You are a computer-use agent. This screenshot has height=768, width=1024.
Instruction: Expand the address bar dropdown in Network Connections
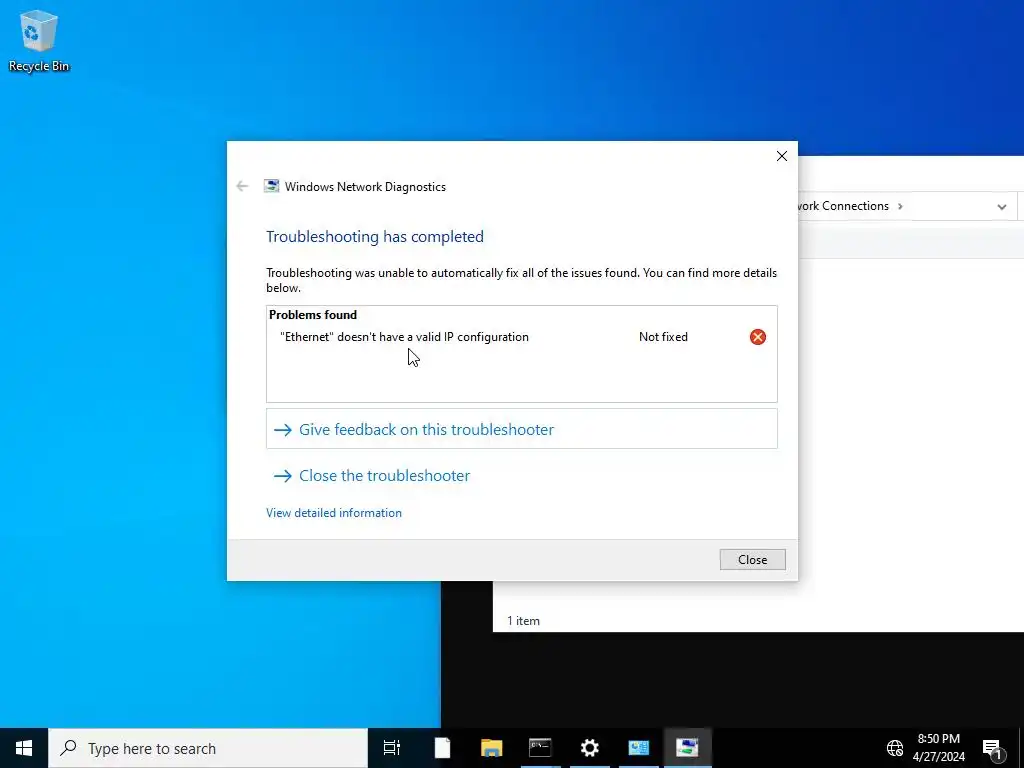1001,206
